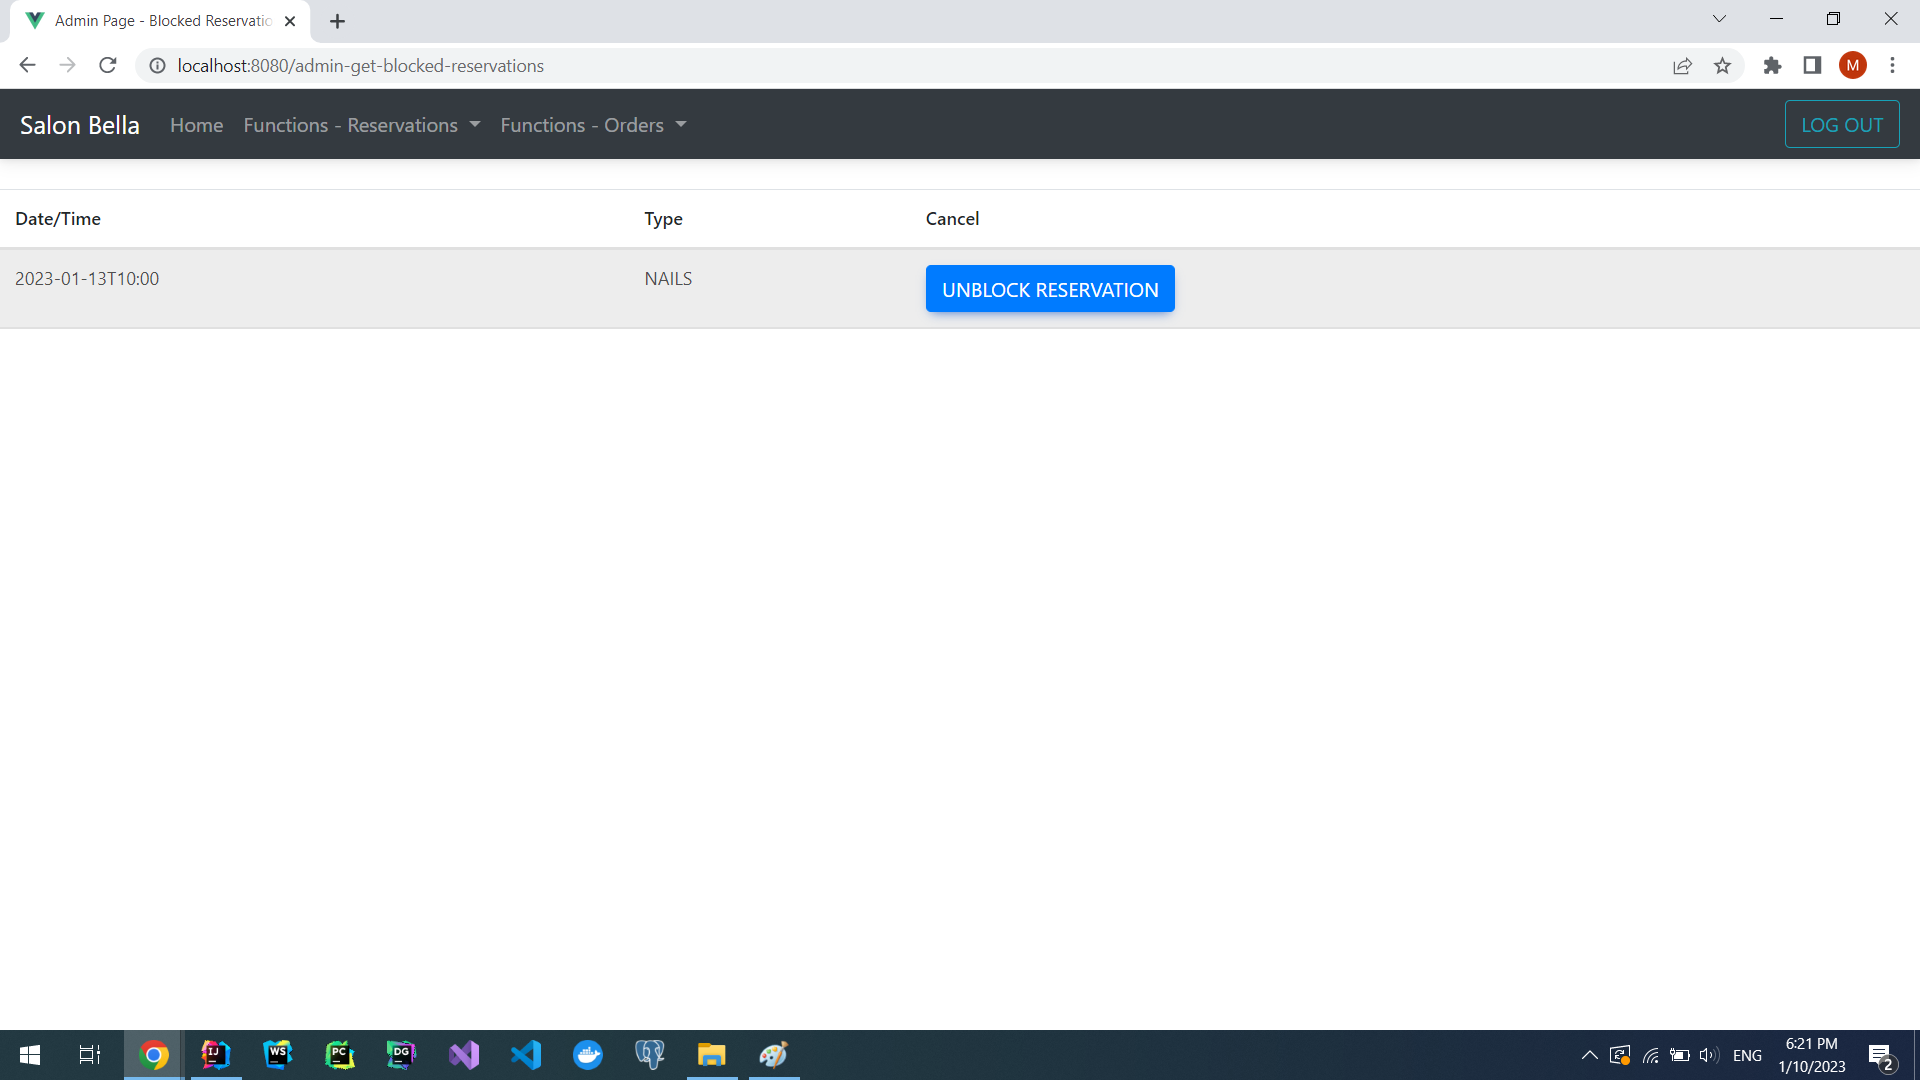This screenshot has height=1080, width=1920.
Task: Expand the Functions - Orders dropdown
Action: [593, 125]
